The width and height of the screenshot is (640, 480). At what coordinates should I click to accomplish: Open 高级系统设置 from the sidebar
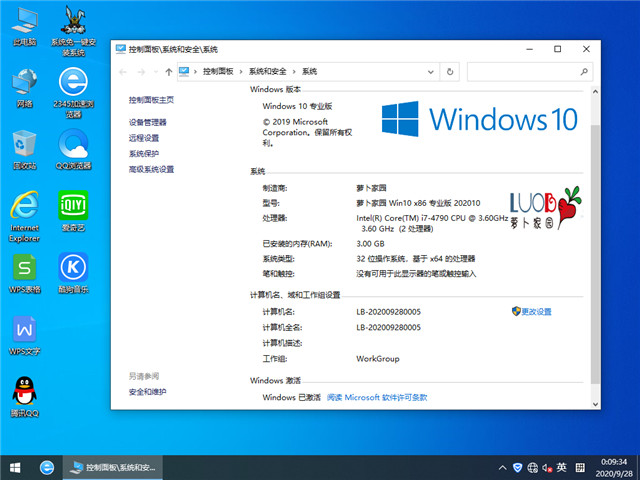151,169
